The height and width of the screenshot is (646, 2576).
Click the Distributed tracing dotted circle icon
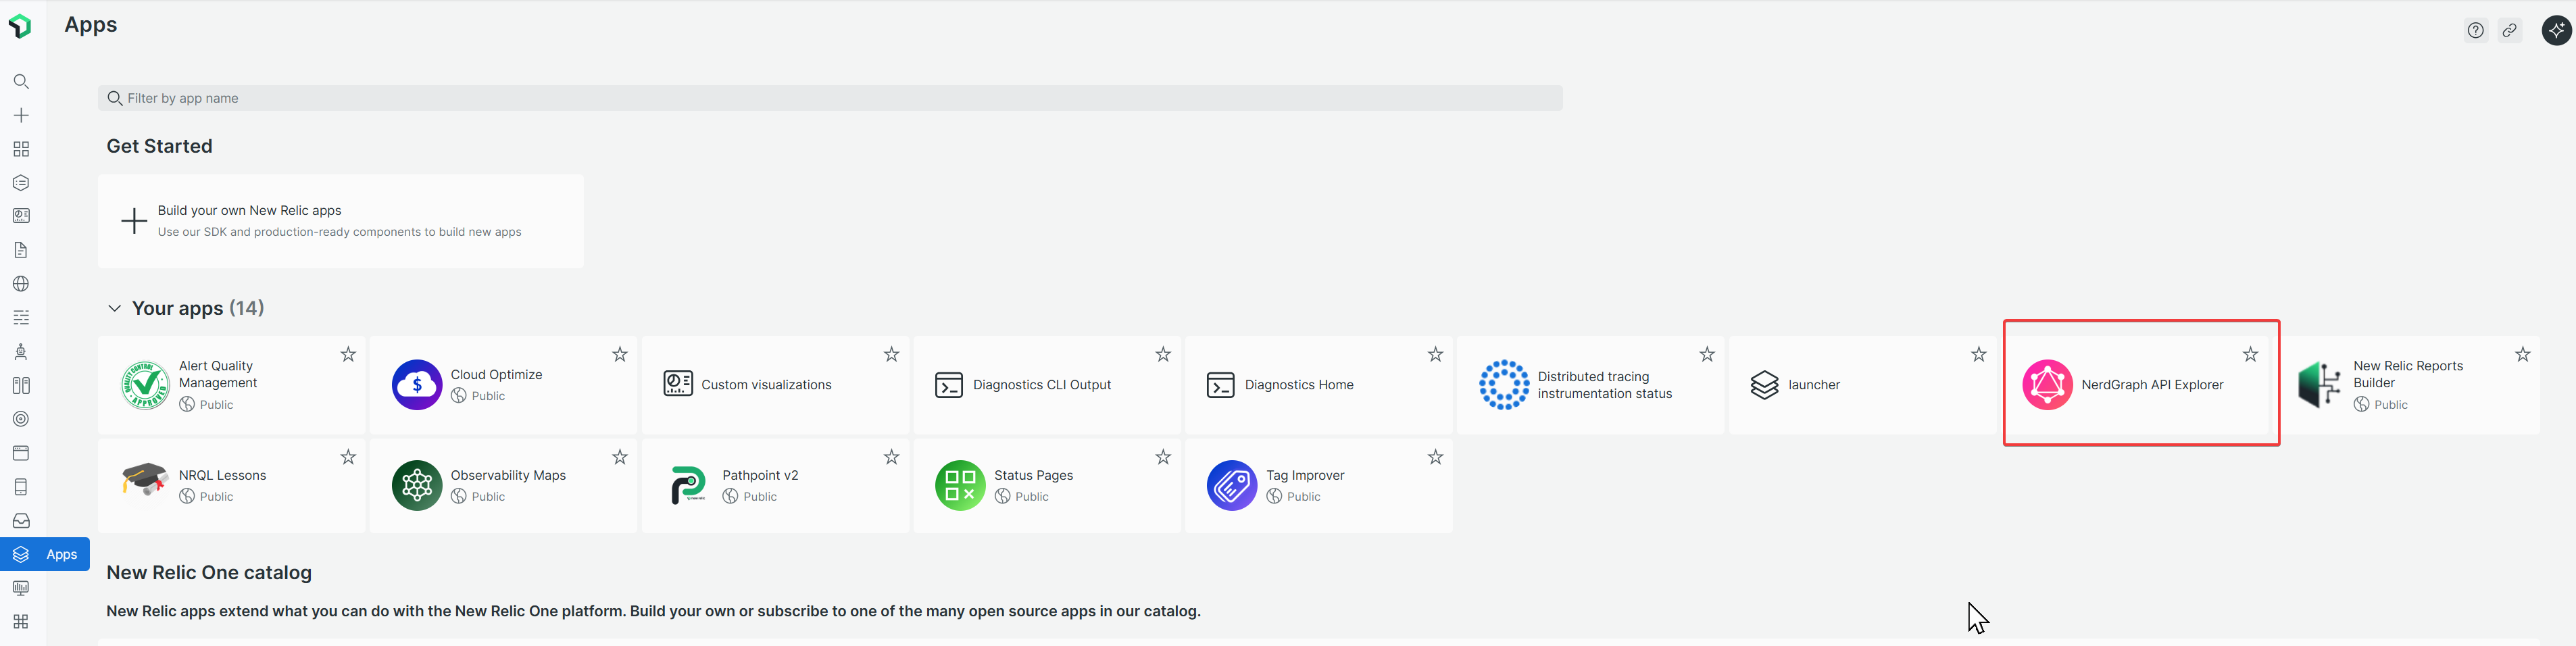coord(1504,385)
